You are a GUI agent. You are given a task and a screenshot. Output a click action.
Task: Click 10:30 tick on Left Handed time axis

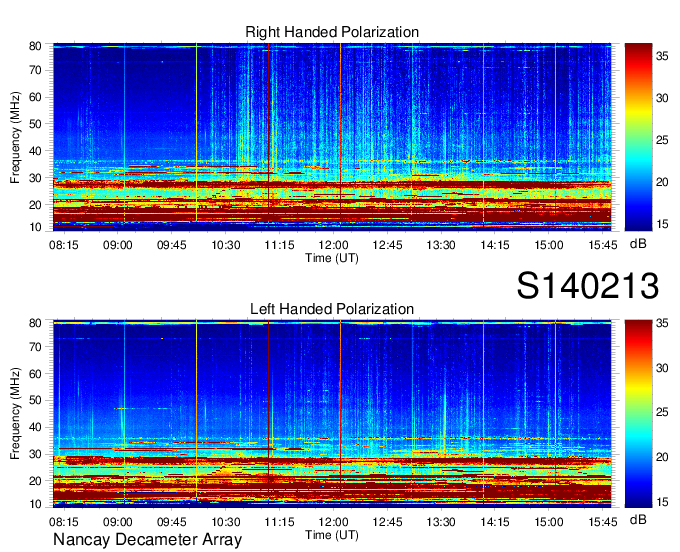click(226, 522)
